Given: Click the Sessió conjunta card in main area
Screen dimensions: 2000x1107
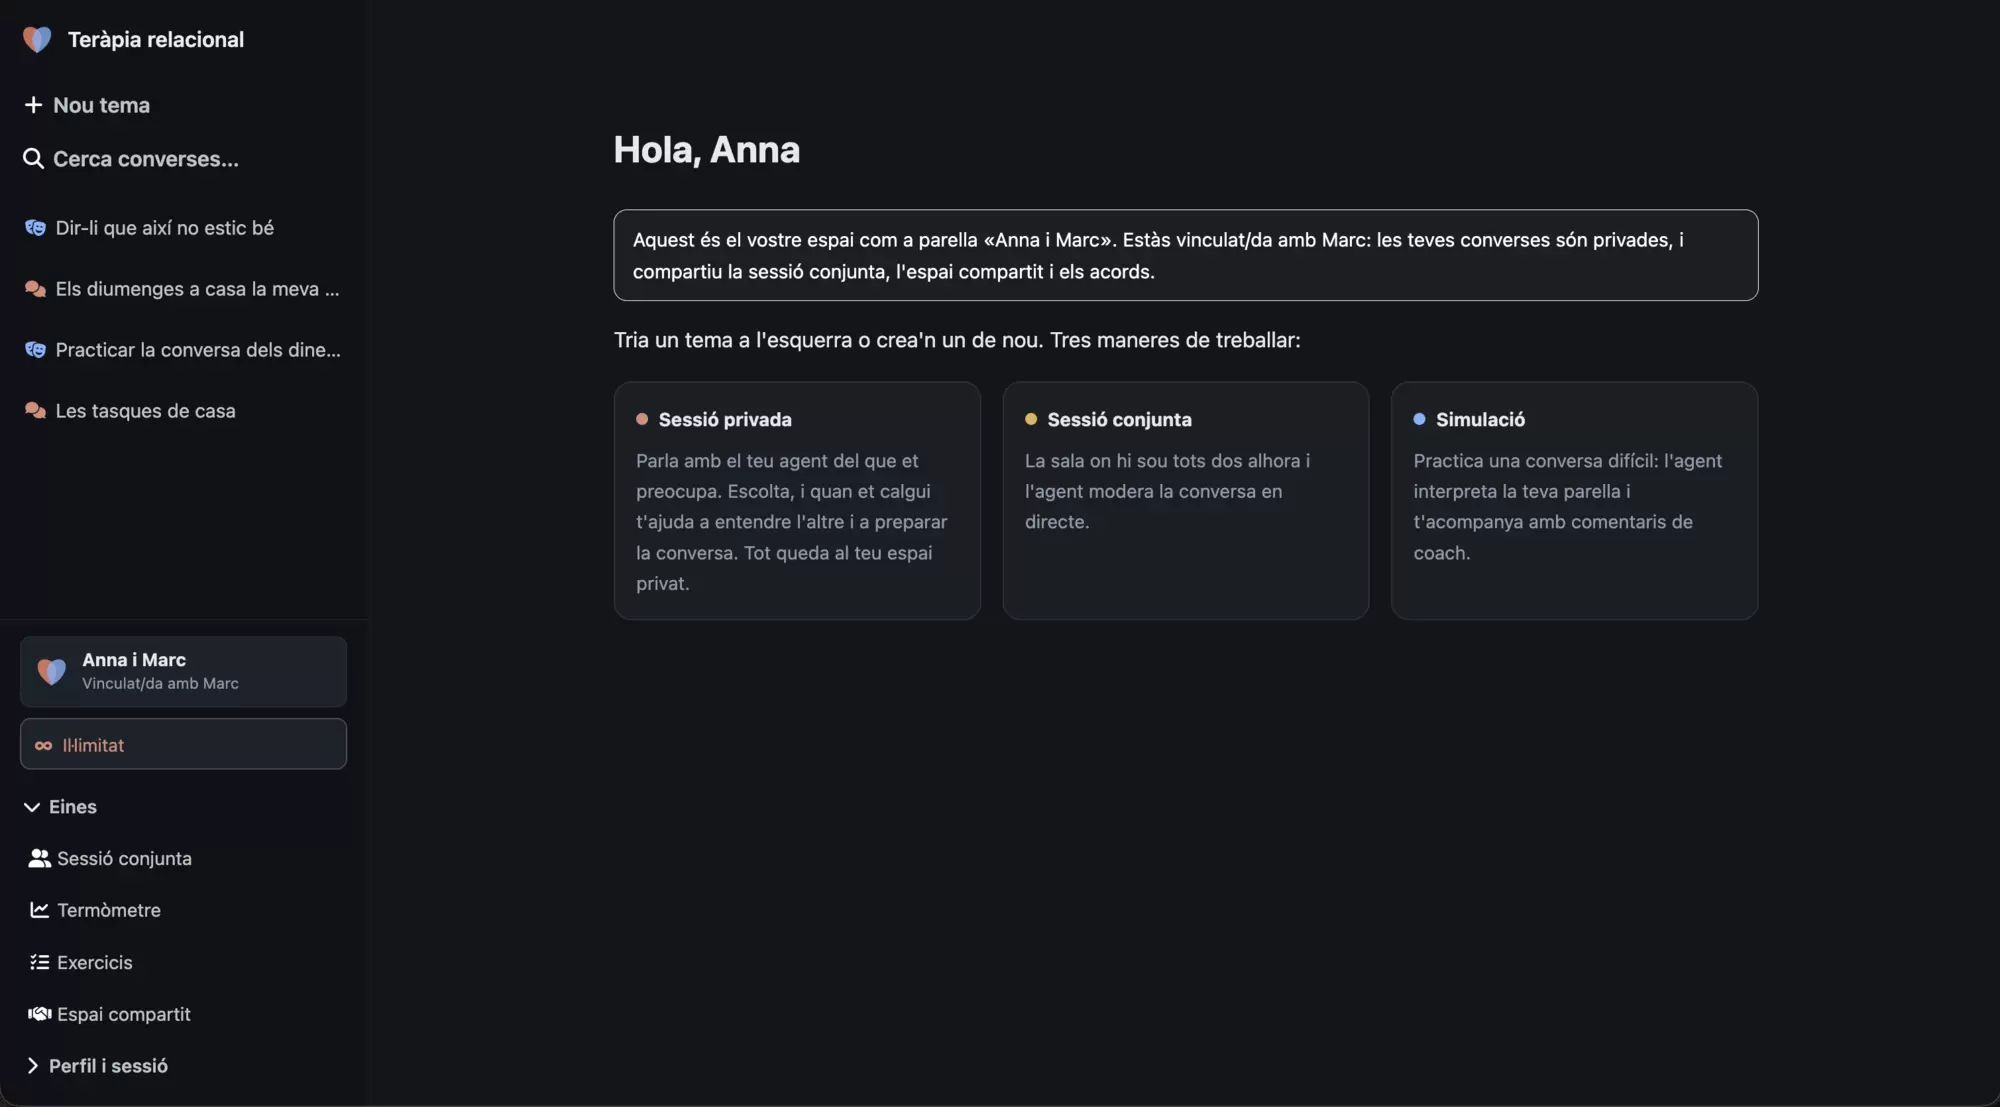Looking at the screenshot, I should tap(1186, 501).
